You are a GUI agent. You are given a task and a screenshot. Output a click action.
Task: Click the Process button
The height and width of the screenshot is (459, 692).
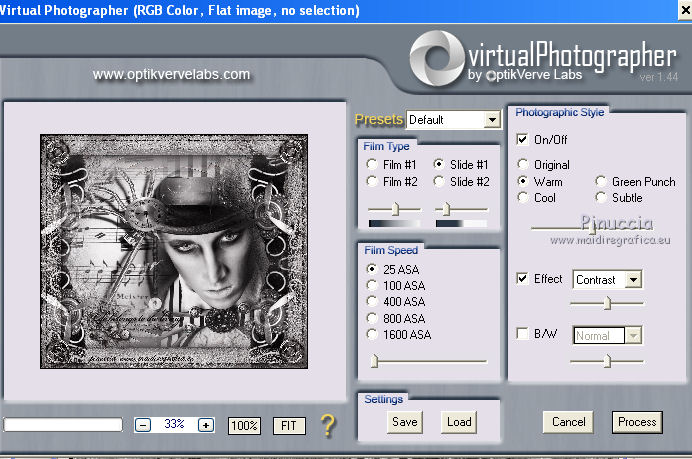click(637, 422)
